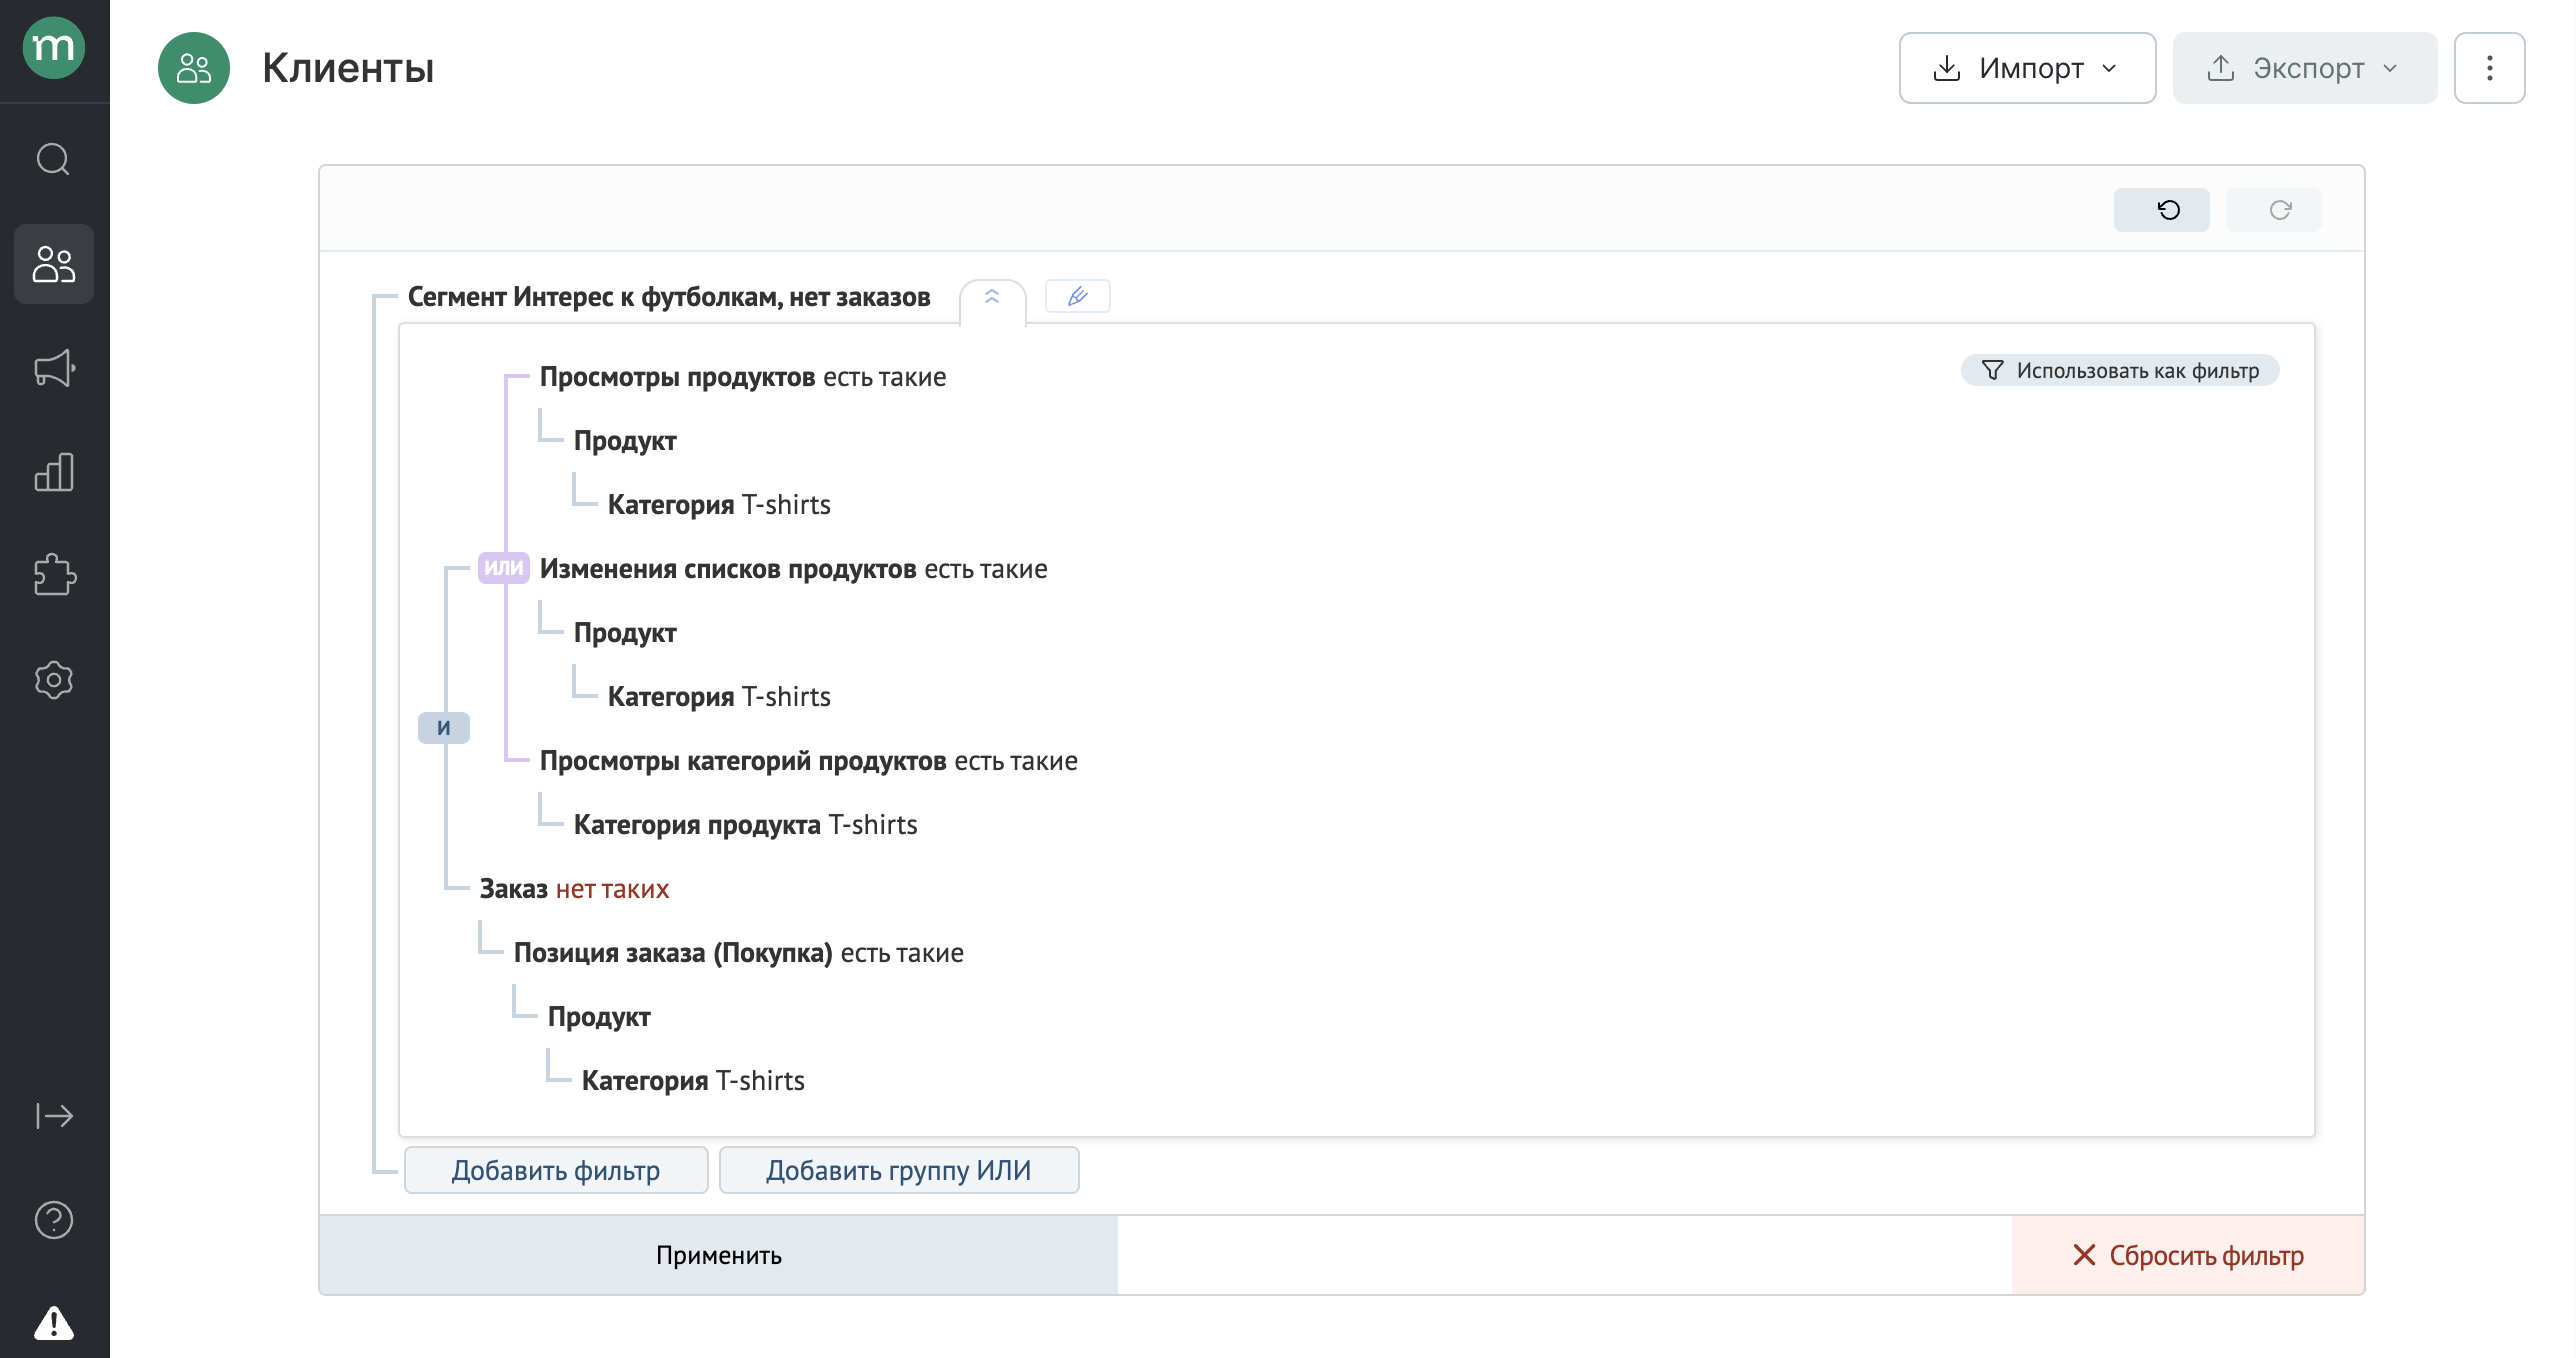Open the help question mark icon
The height and width of the screenshot is (1358, 2576).
click(x=54, y=1220)
